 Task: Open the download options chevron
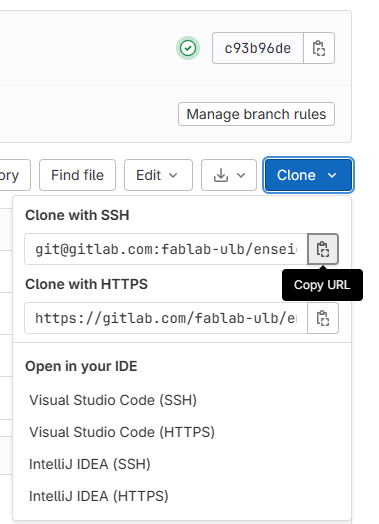click(241, 175)
